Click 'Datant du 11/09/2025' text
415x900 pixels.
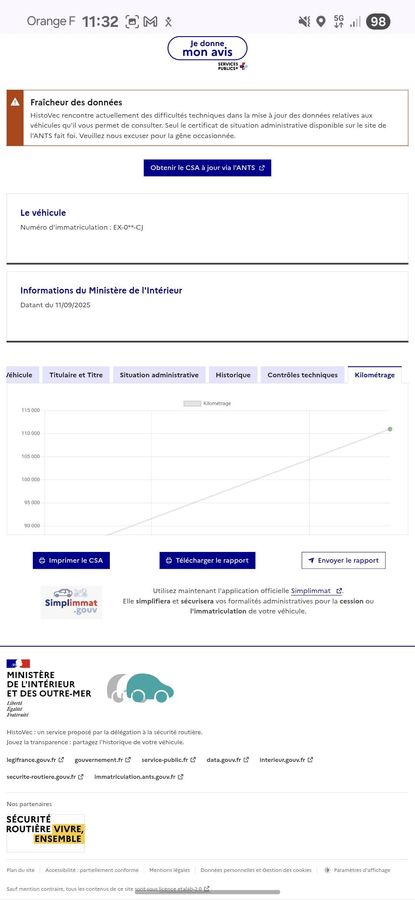pos(55,305)
